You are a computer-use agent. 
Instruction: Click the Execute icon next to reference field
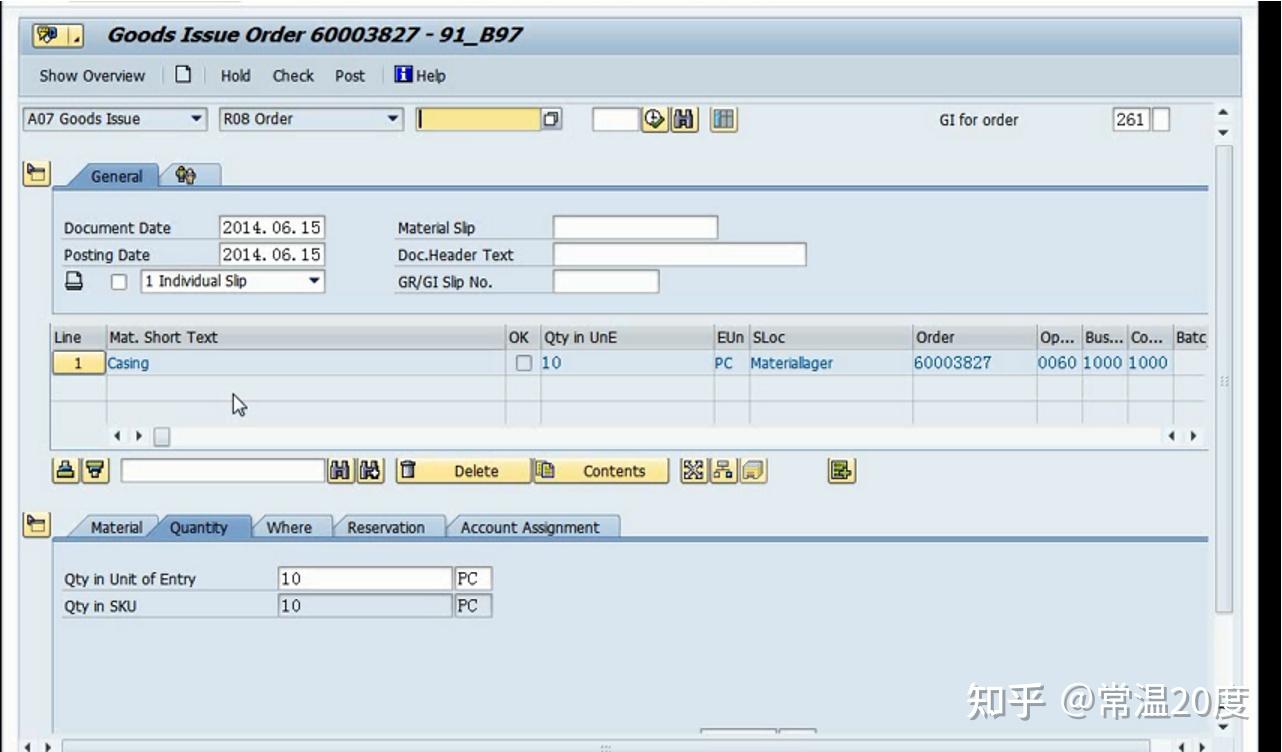(655, 119)
